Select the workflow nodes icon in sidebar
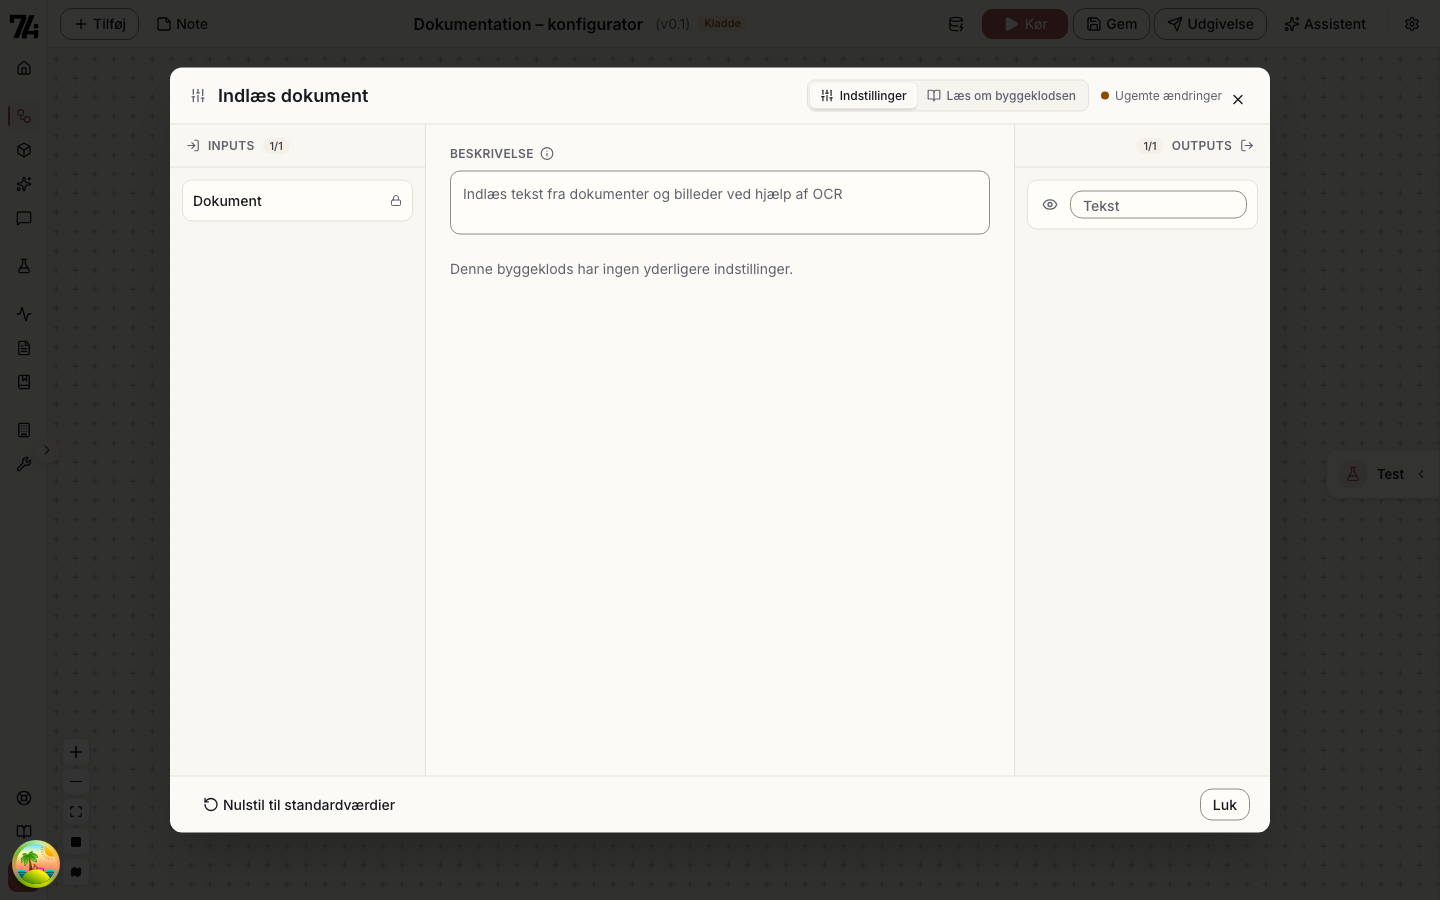This screenshot has height=900, width=1440. point(24,116)
